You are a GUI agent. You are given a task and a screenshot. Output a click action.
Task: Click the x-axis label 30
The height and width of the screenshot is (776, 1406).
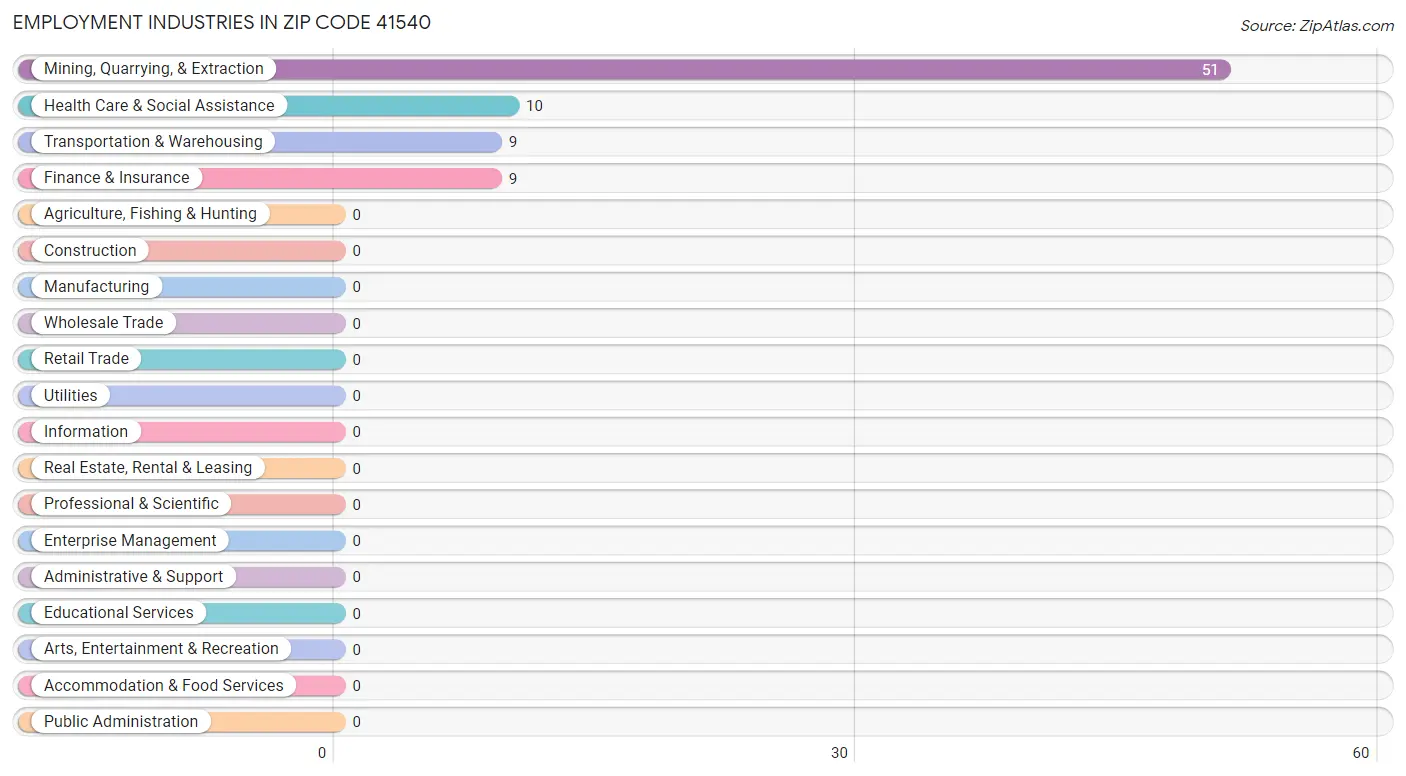point(840,753)
